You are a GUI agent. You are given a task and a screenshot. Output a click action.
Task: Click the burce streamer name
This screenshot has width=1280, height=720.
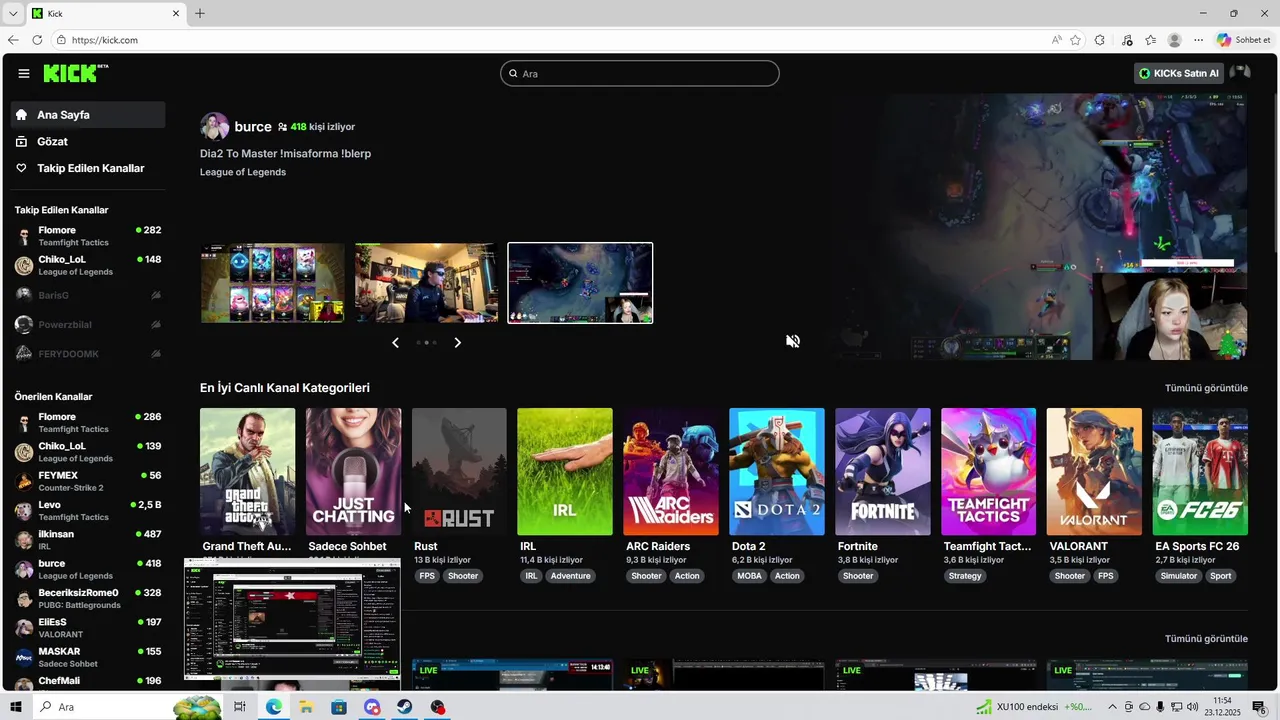(x=253, y=127)
